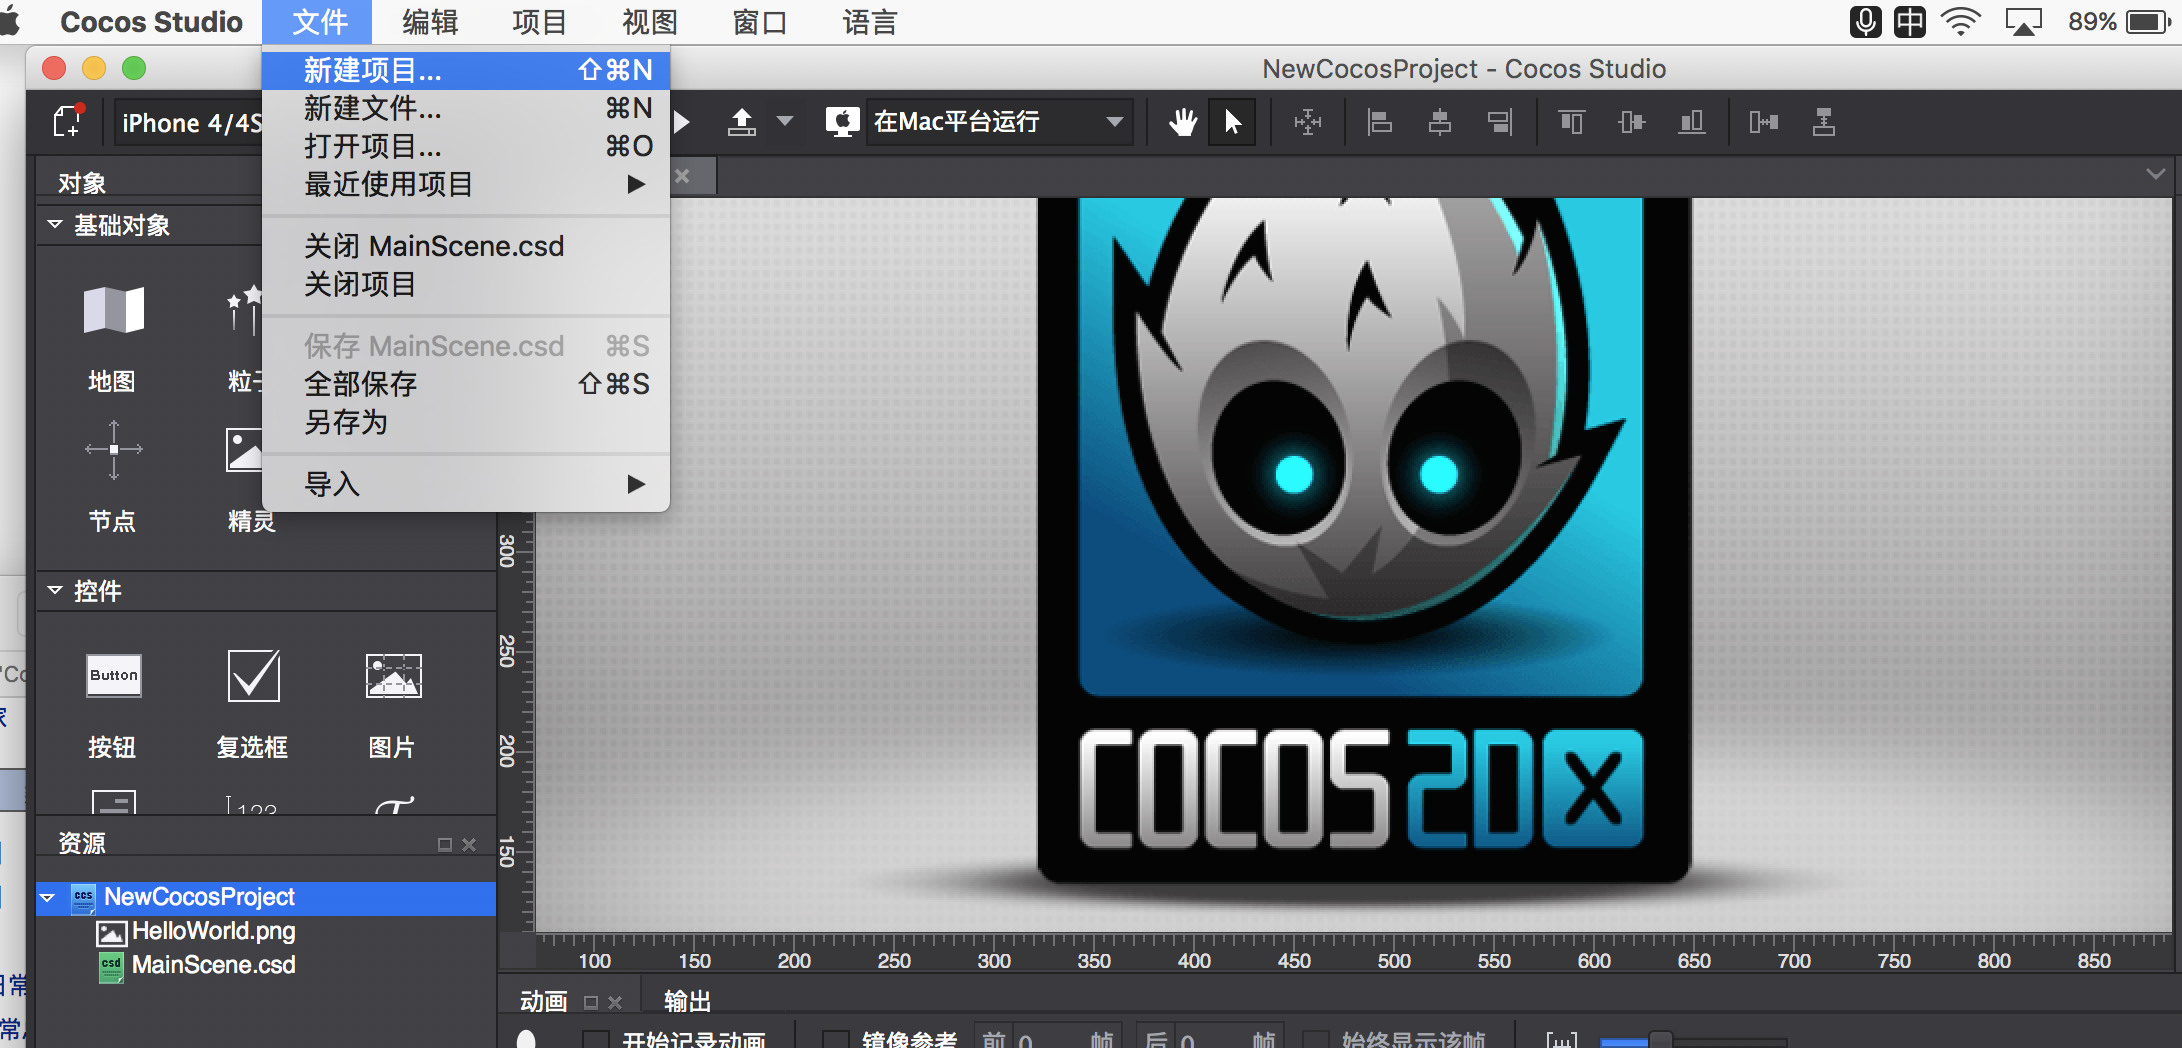This screenshot has height=1048, width=2182.
Task: Select the 按钮 Button widget icon
Action: click(113, 676)
